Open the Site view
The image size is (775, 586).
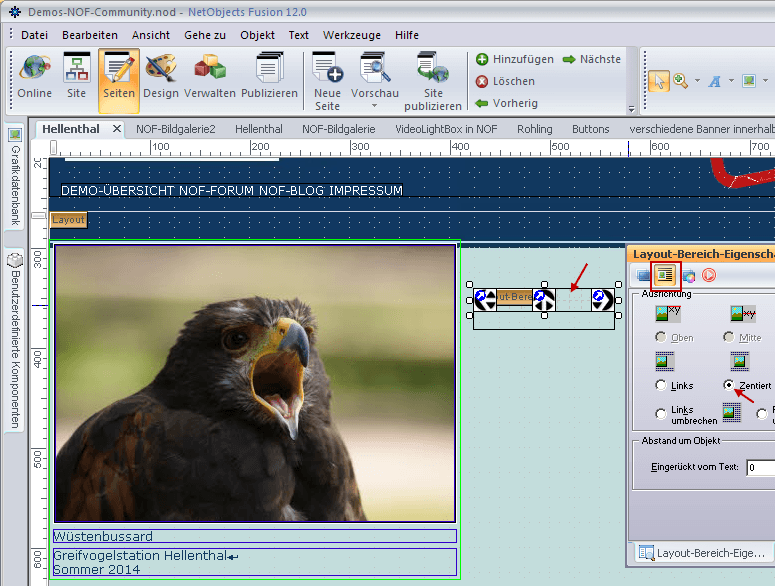(77, 76)
